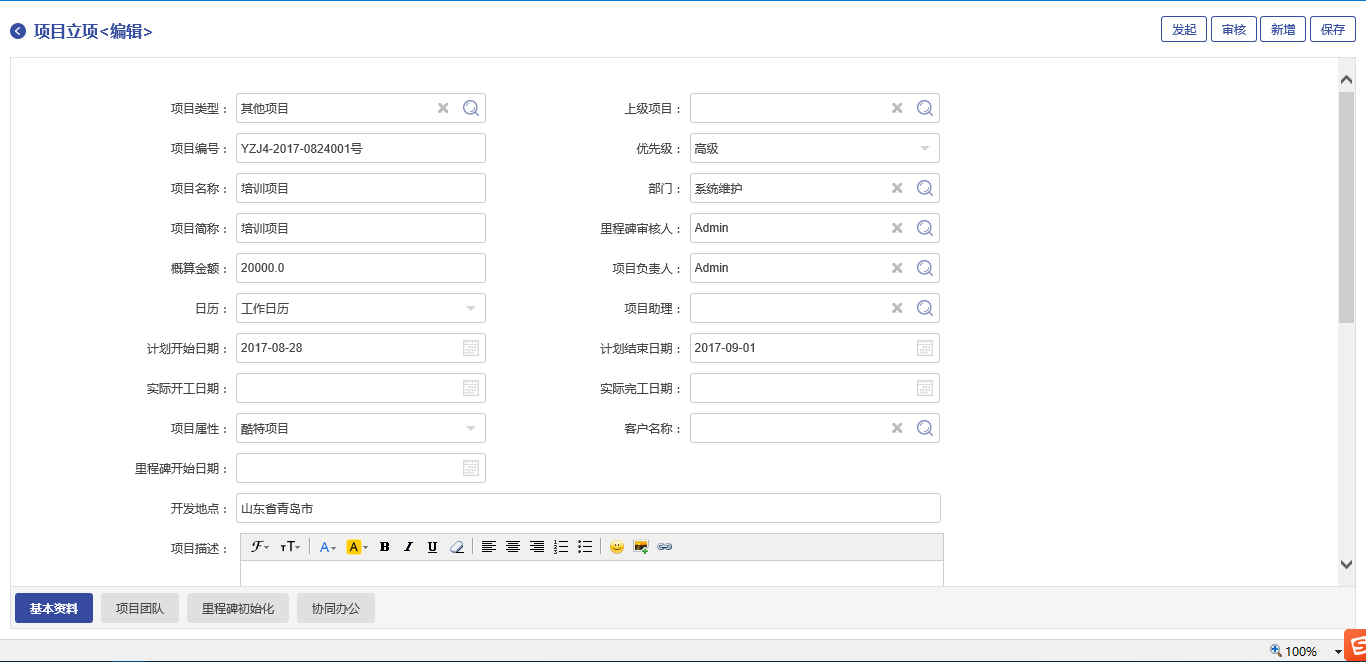Open calendar picker for 计划开始日期

(x=471, y=348)
